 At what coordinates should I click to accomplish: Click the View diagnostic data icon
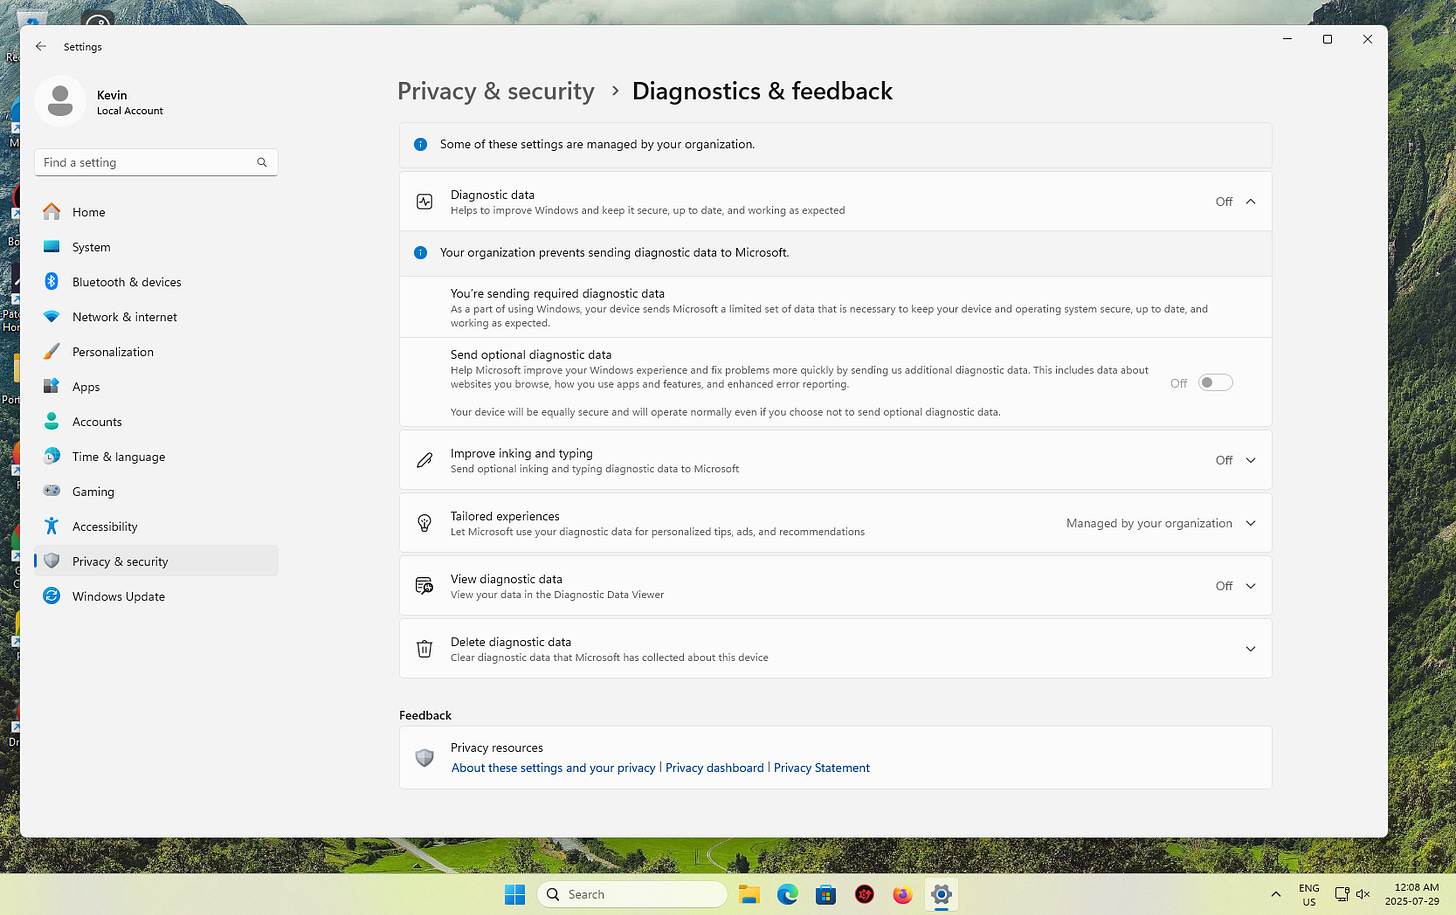coord(424,586)
